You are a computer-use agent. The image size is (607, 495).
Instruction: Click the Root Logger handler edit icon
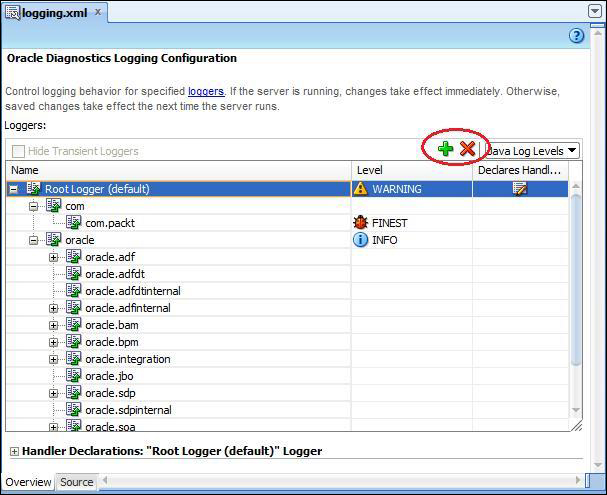tap(519, 189)
